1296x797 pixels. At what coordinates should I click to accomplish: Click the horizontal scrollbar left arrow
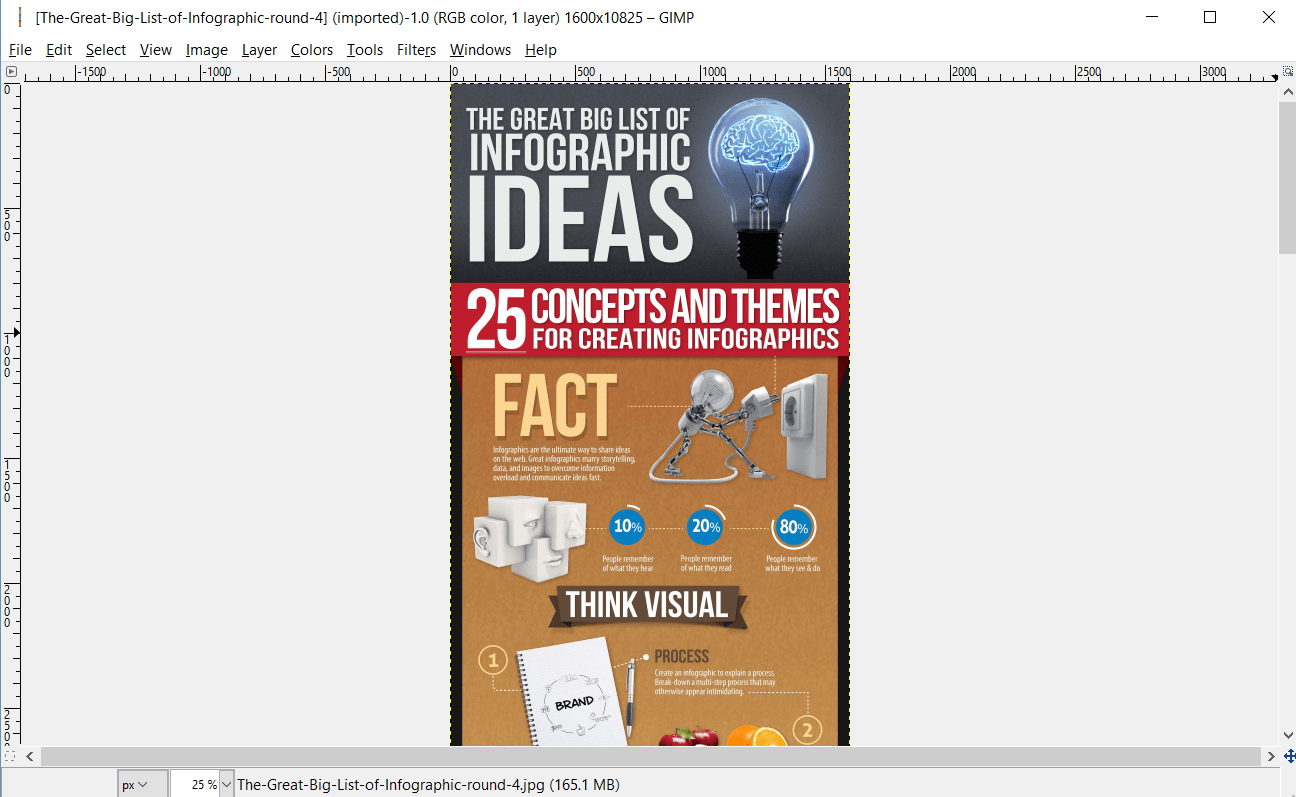click(x=29, y=756)
